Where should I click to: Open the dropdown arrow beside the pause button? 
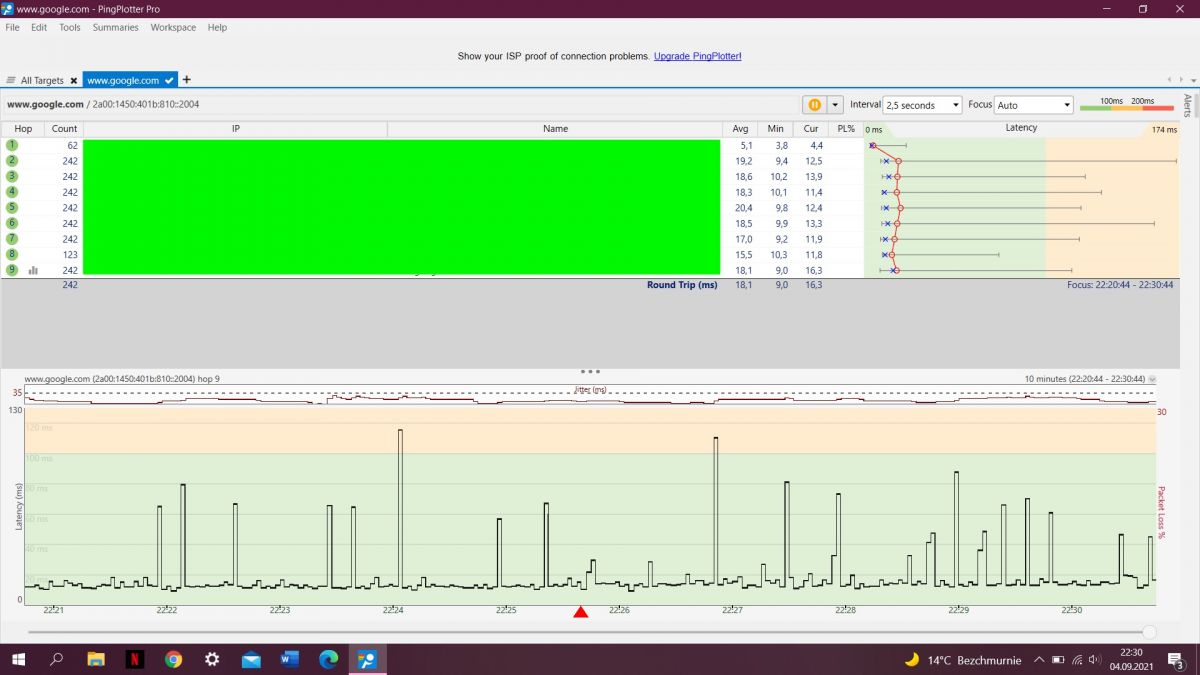[835, 105]
